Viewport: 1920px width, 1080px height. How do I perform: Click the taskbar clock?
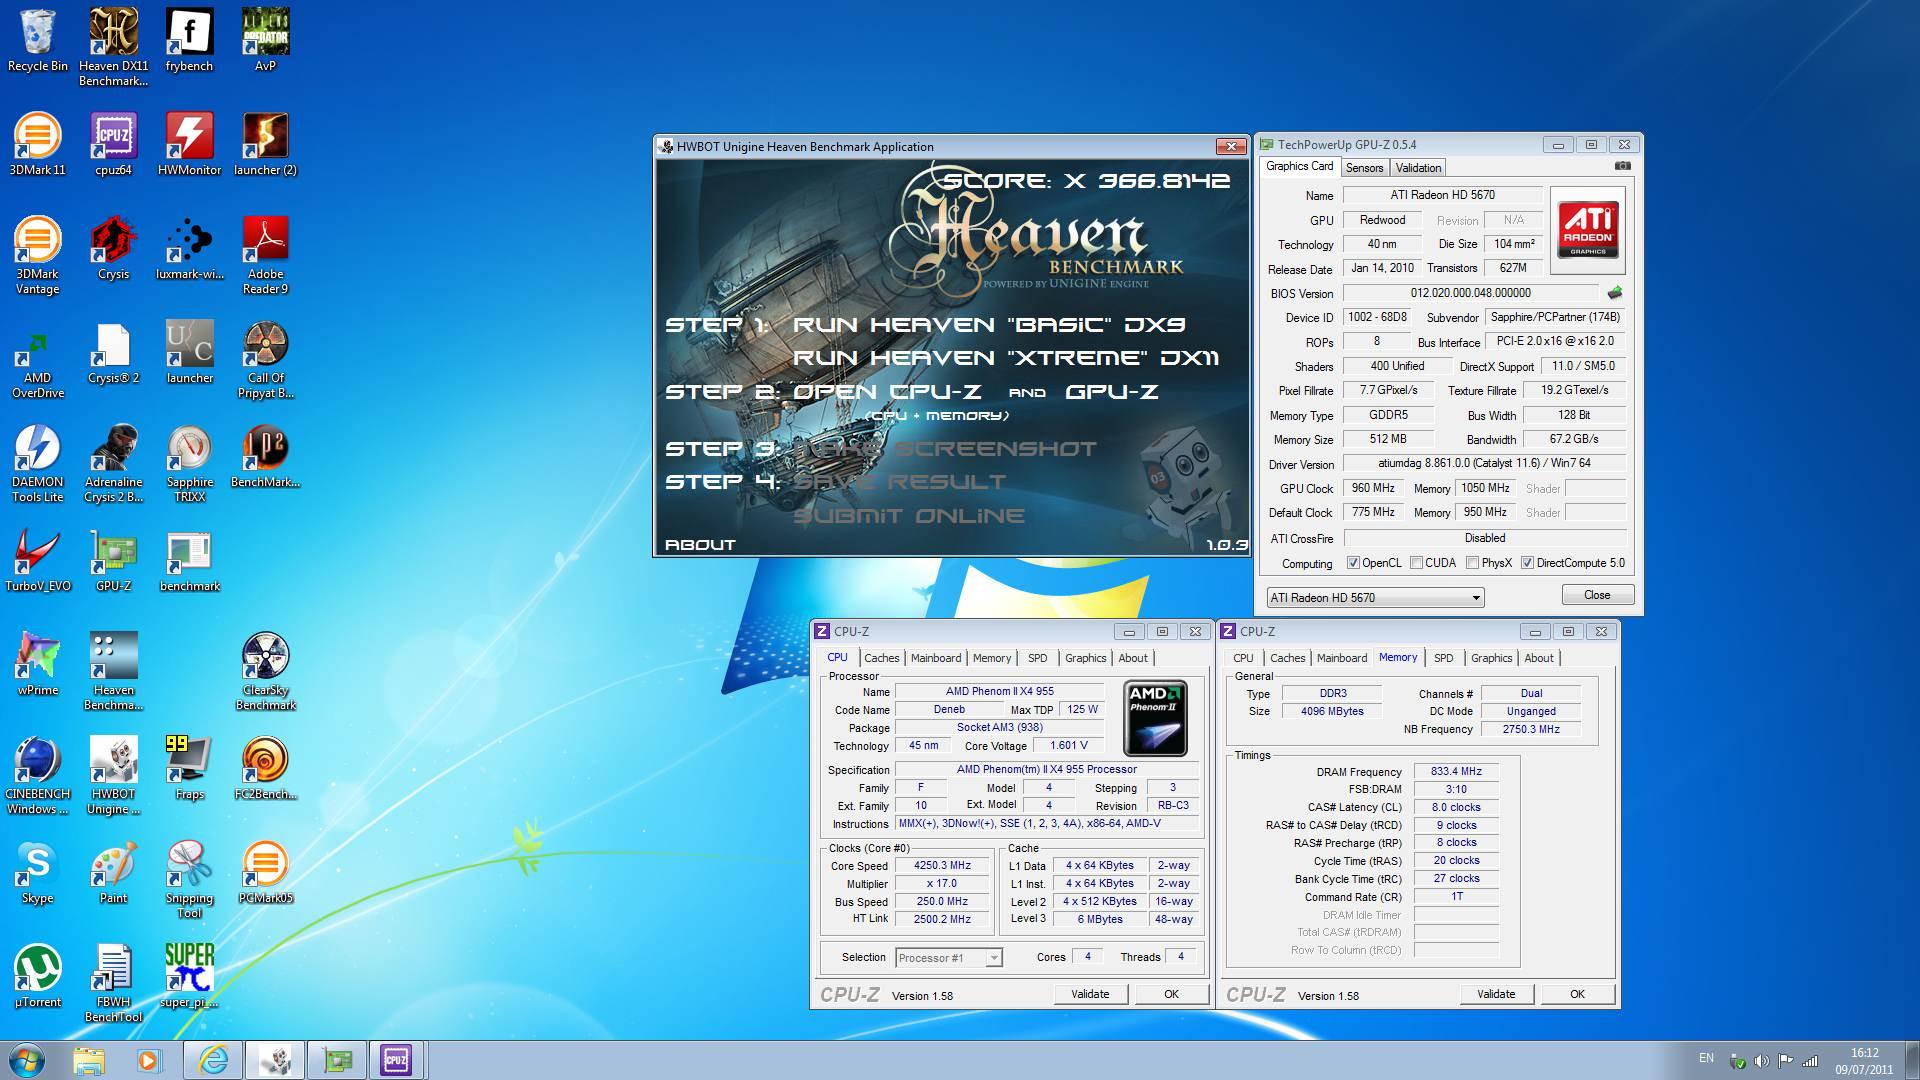[x=1863, y=1061]
